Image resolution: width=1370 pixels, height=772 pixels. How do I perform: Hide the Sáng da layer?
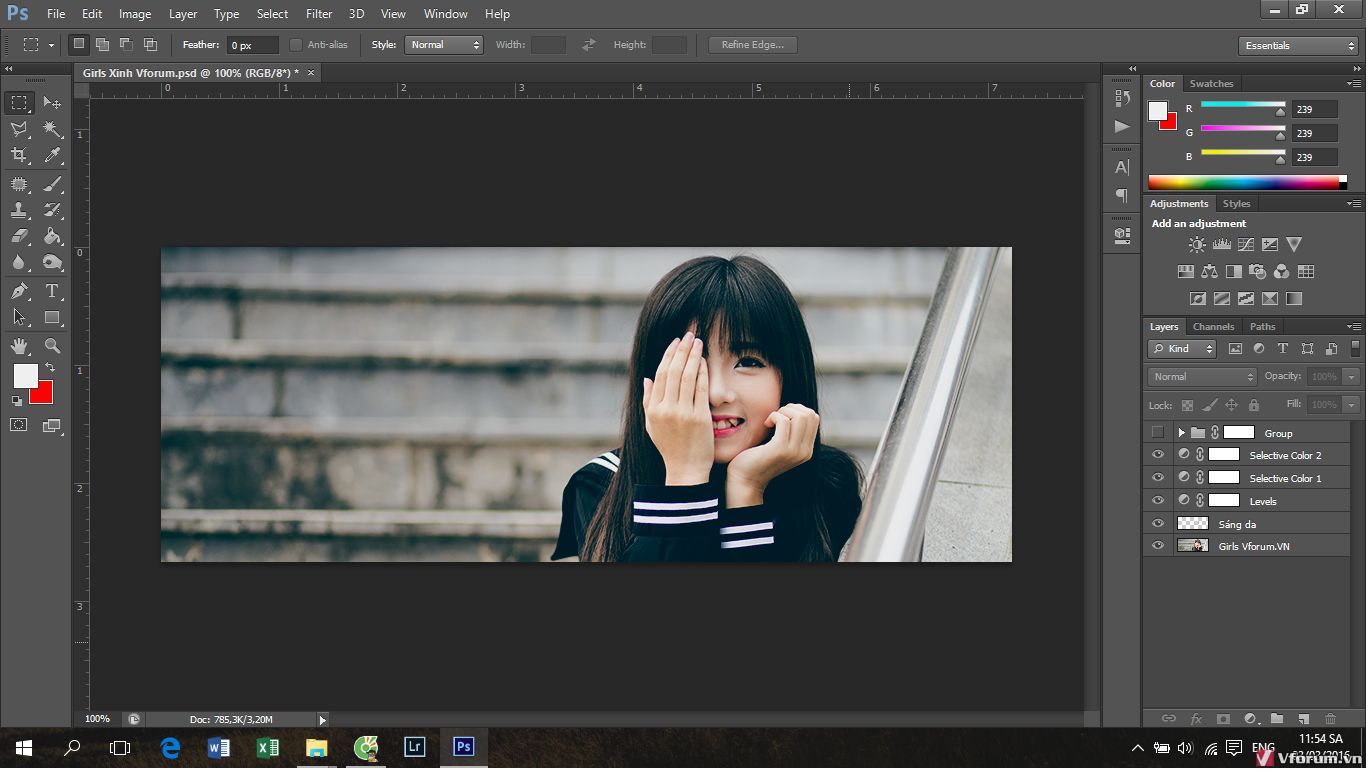coord(1158,523)
